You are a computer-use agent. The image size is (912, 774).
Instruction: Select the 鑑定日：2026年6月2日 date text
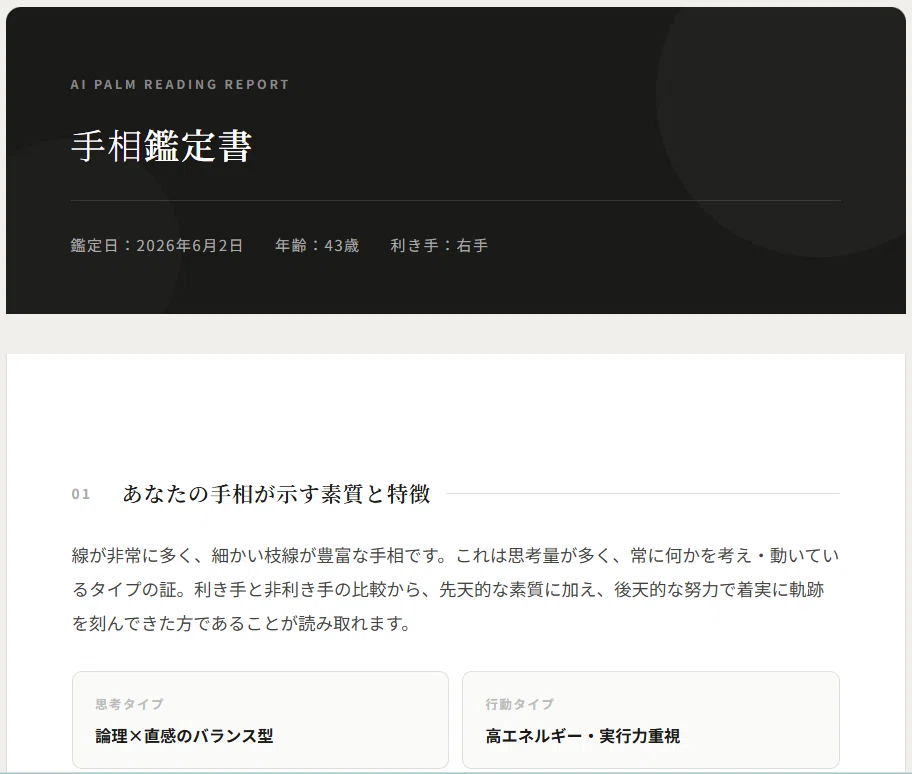pos(156,245)
